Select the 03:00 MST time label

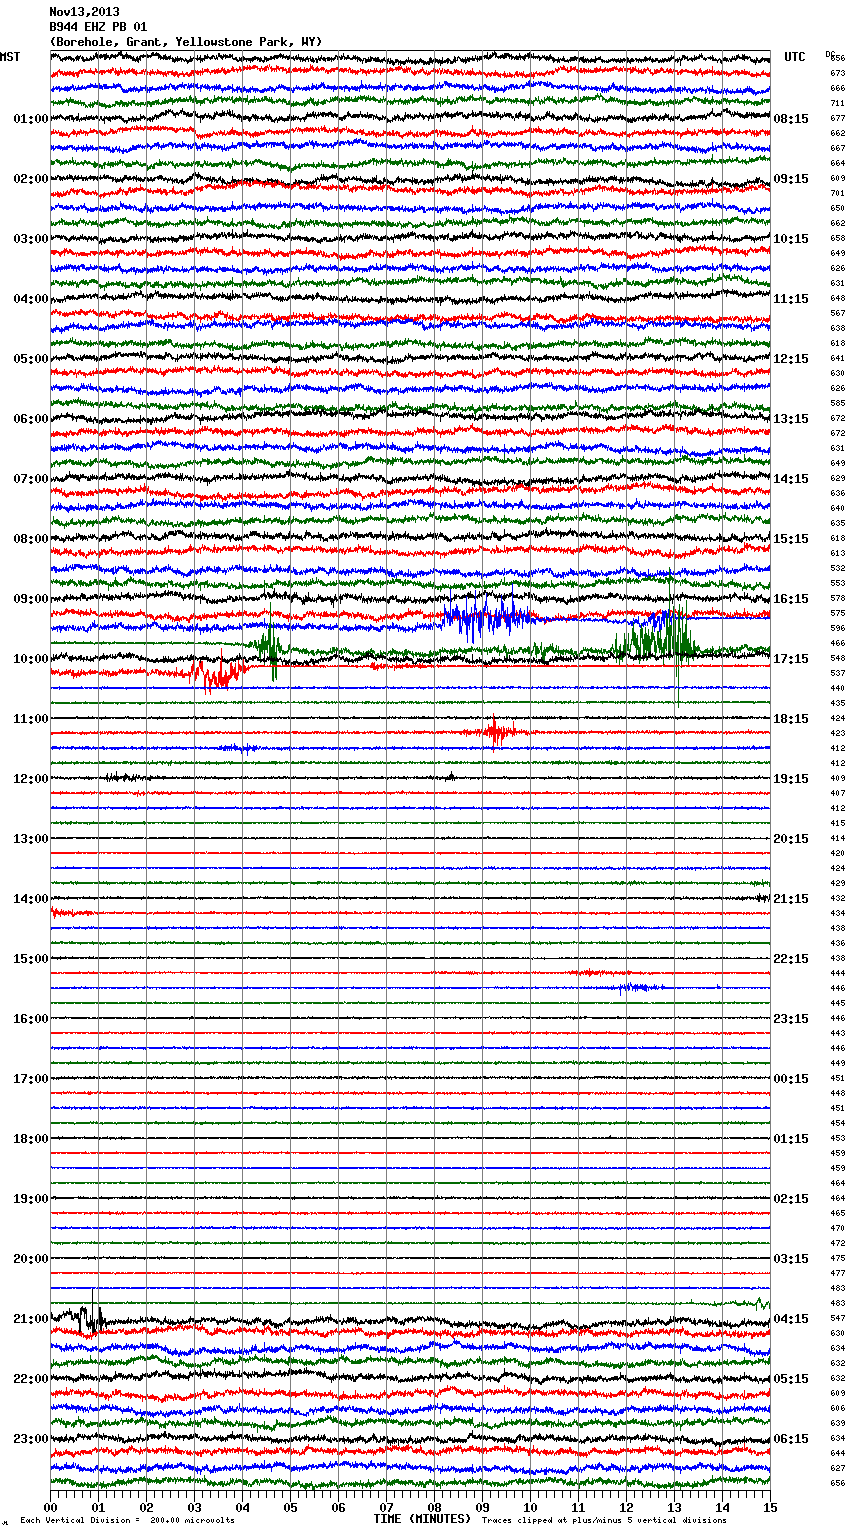click(31, 239)
